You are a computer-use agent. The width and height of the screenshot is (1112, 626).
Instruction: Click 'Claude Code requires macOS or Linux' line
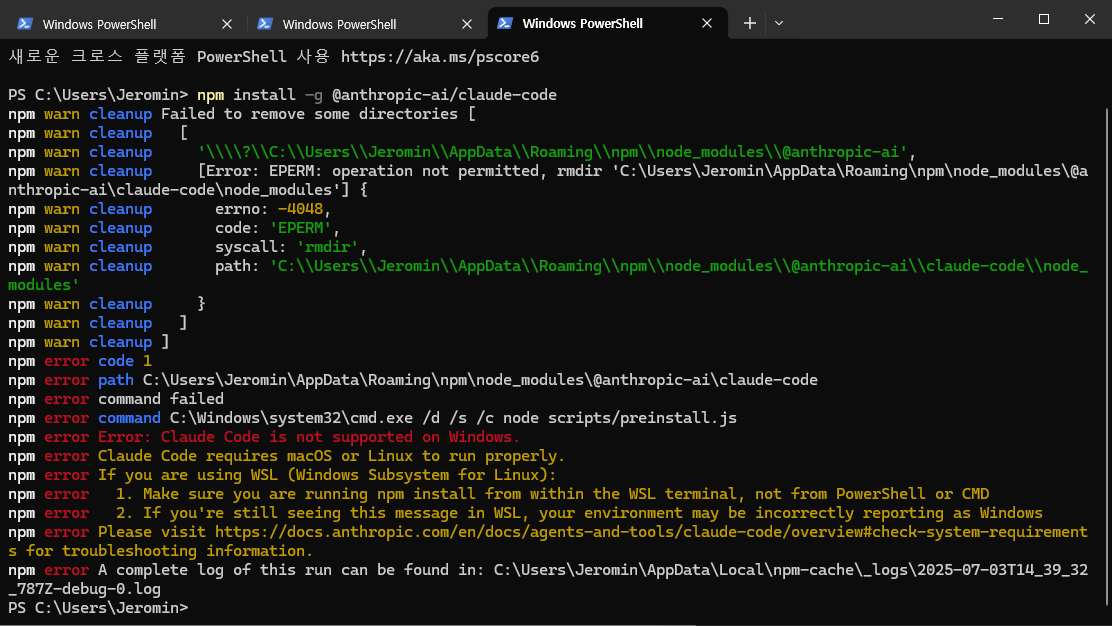pyautogui.click(x=331, y=457)
